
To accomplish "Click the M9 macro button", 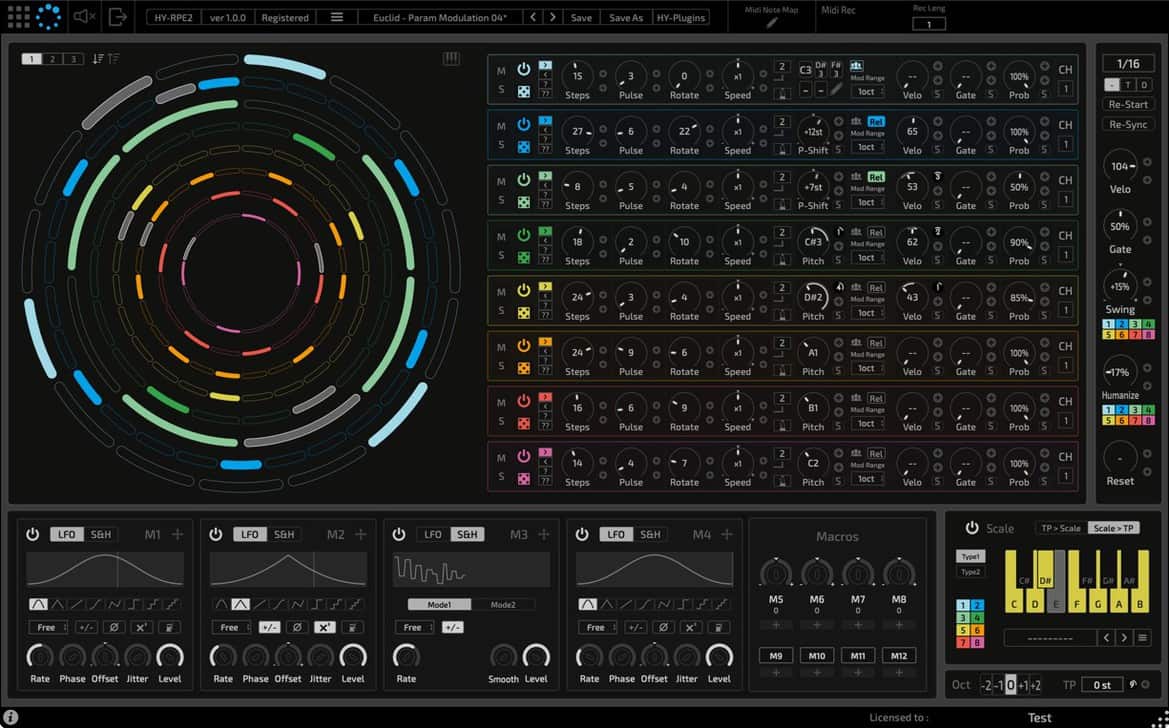I will click(776, 656).
